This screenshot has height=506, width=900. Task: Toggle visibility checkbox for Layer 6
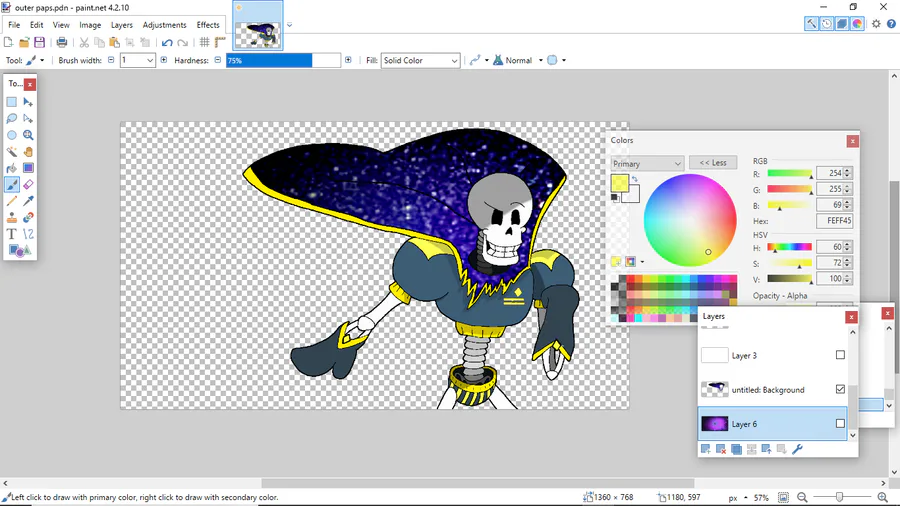840,423
